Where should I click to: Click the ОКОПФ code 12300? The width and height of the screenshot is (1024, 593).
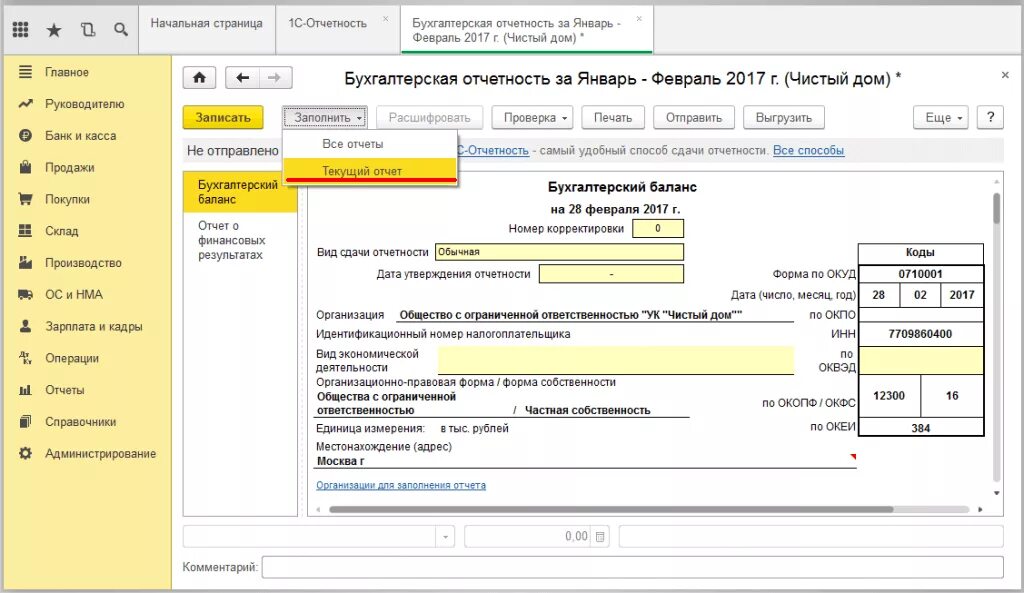(889, 396)
